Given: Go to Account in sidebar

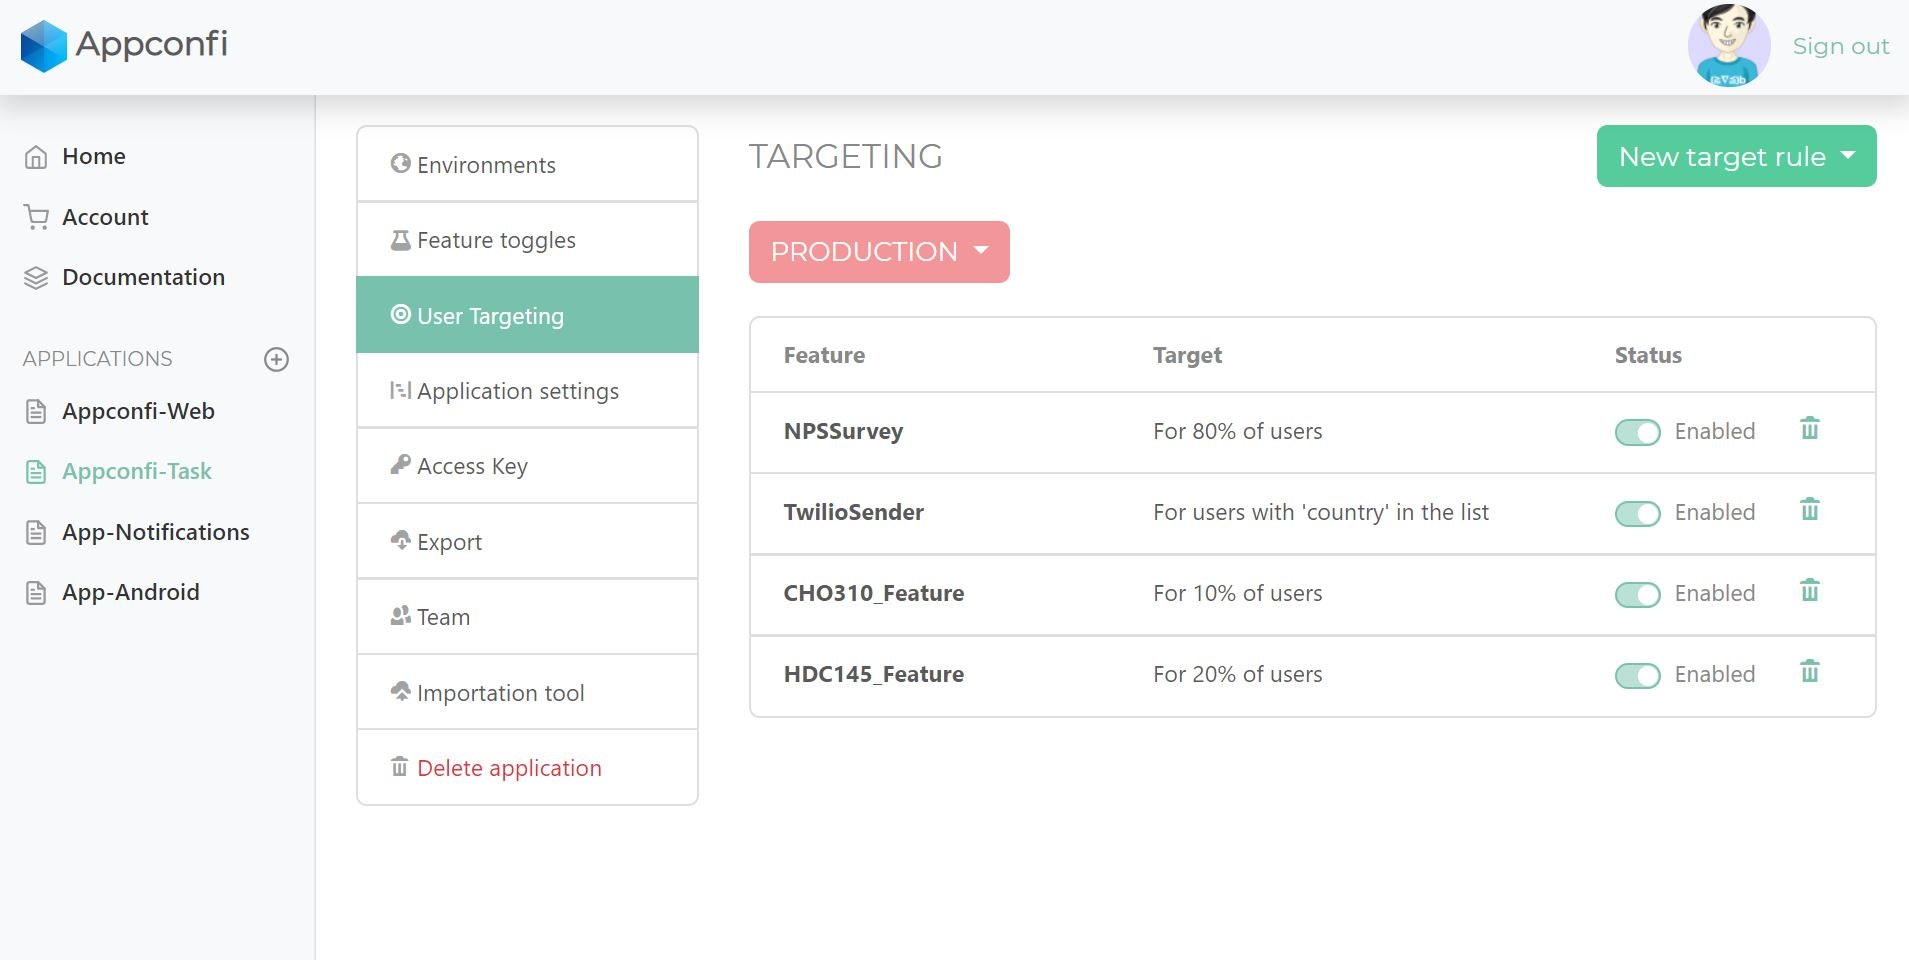Looking at the screenshot, I should pos(105,217).
